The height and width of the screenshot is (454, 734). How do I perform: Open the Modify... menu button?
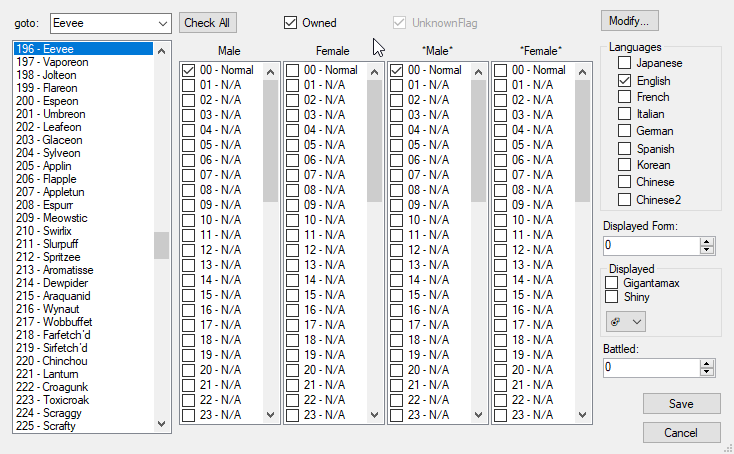[630, 21]
